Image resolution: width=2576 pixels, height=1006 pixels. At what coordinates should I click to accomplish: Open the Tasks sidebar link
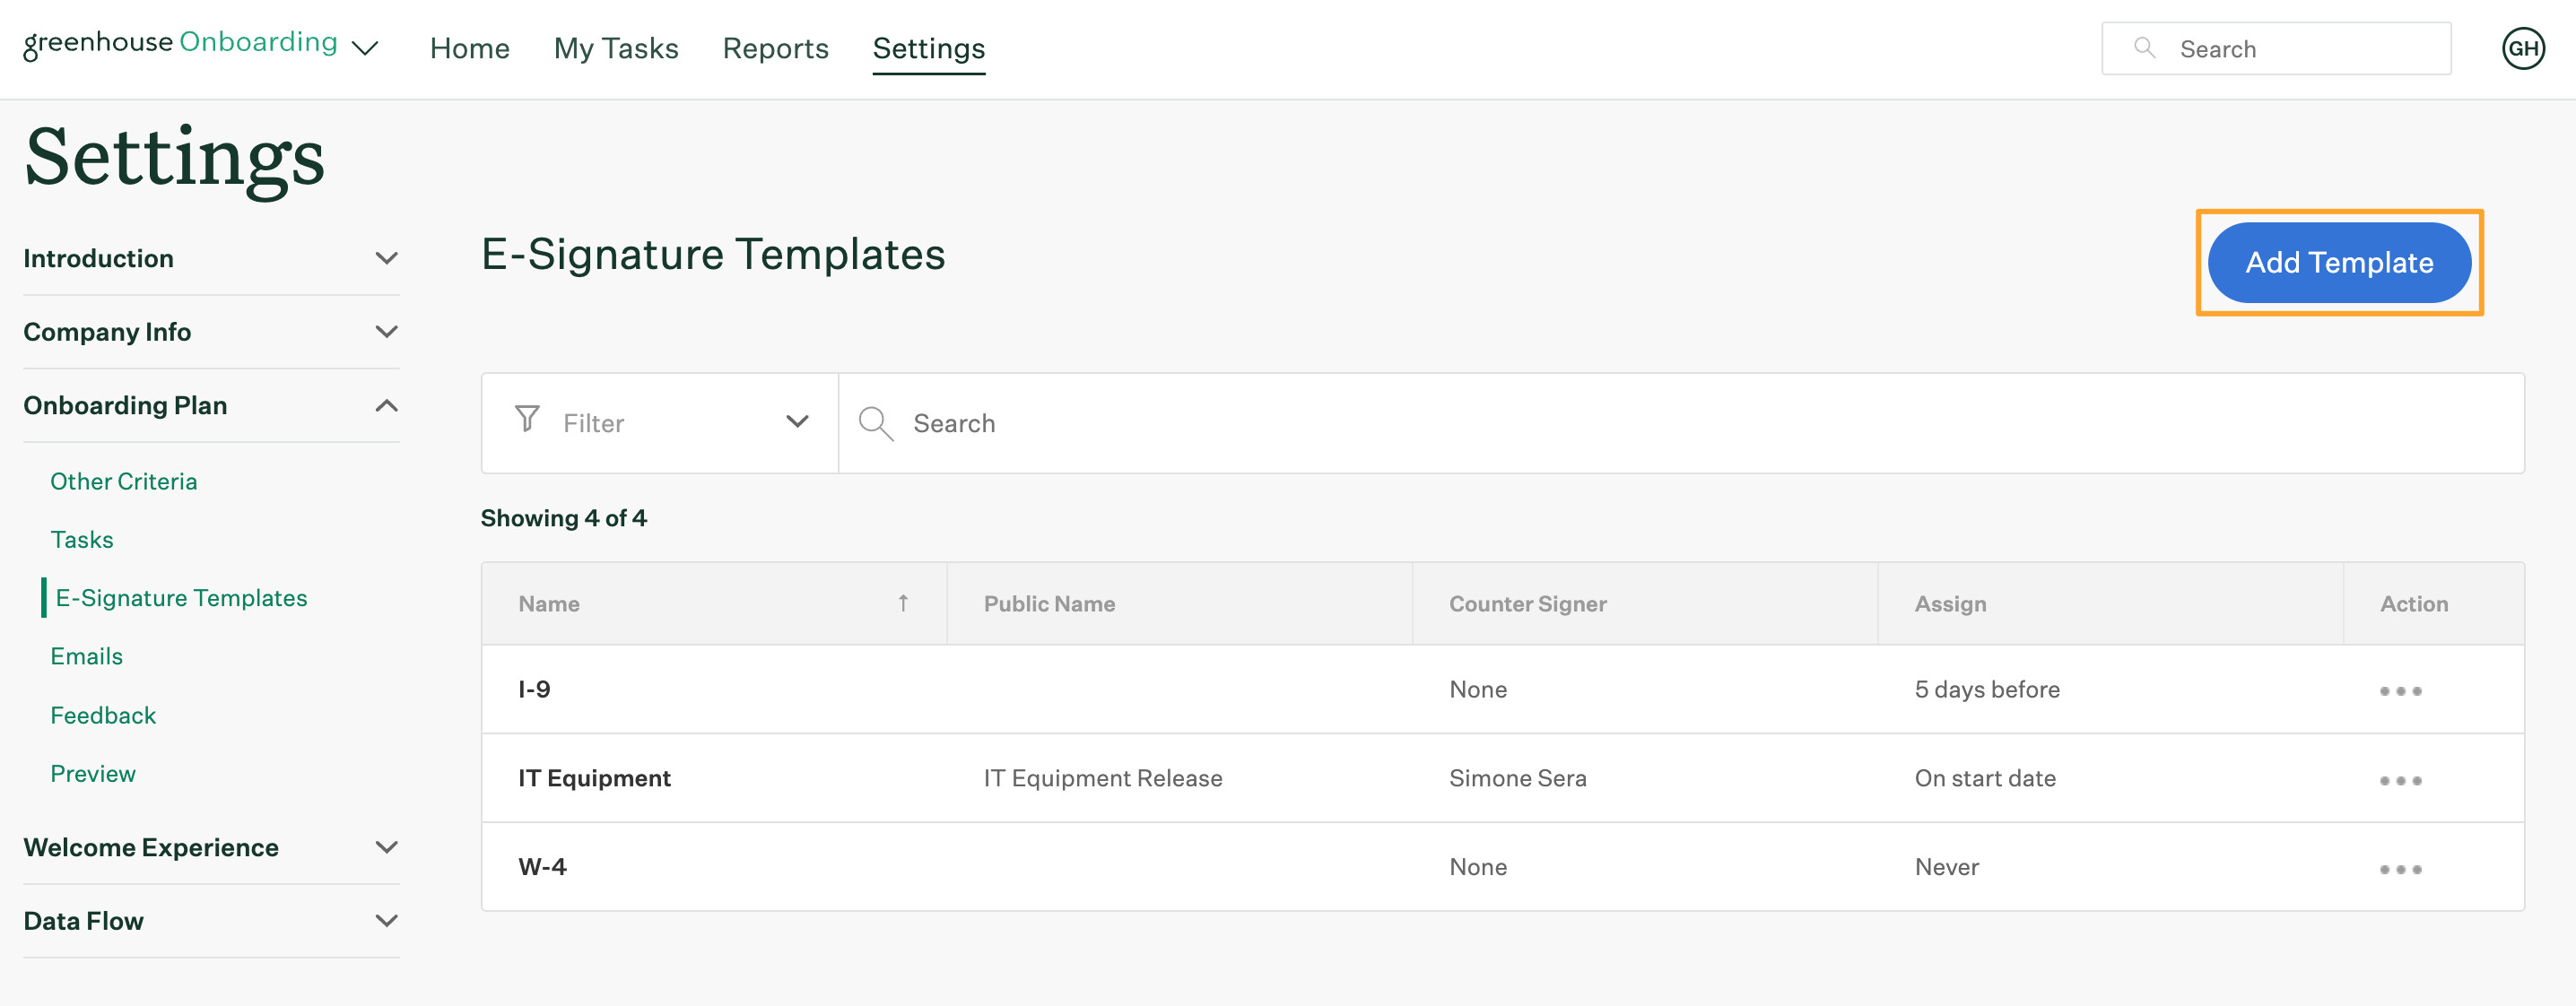pyautogui.click(x=82, y=539)
